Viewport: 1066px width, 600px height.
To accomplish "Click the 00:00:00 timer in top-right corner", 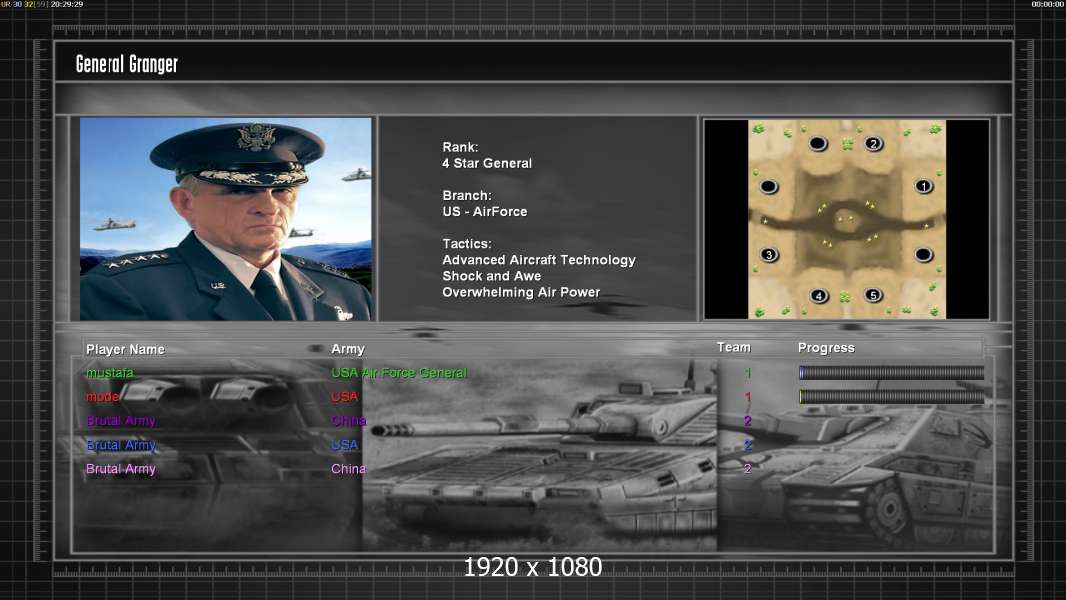I will (x=1048, y=4).
